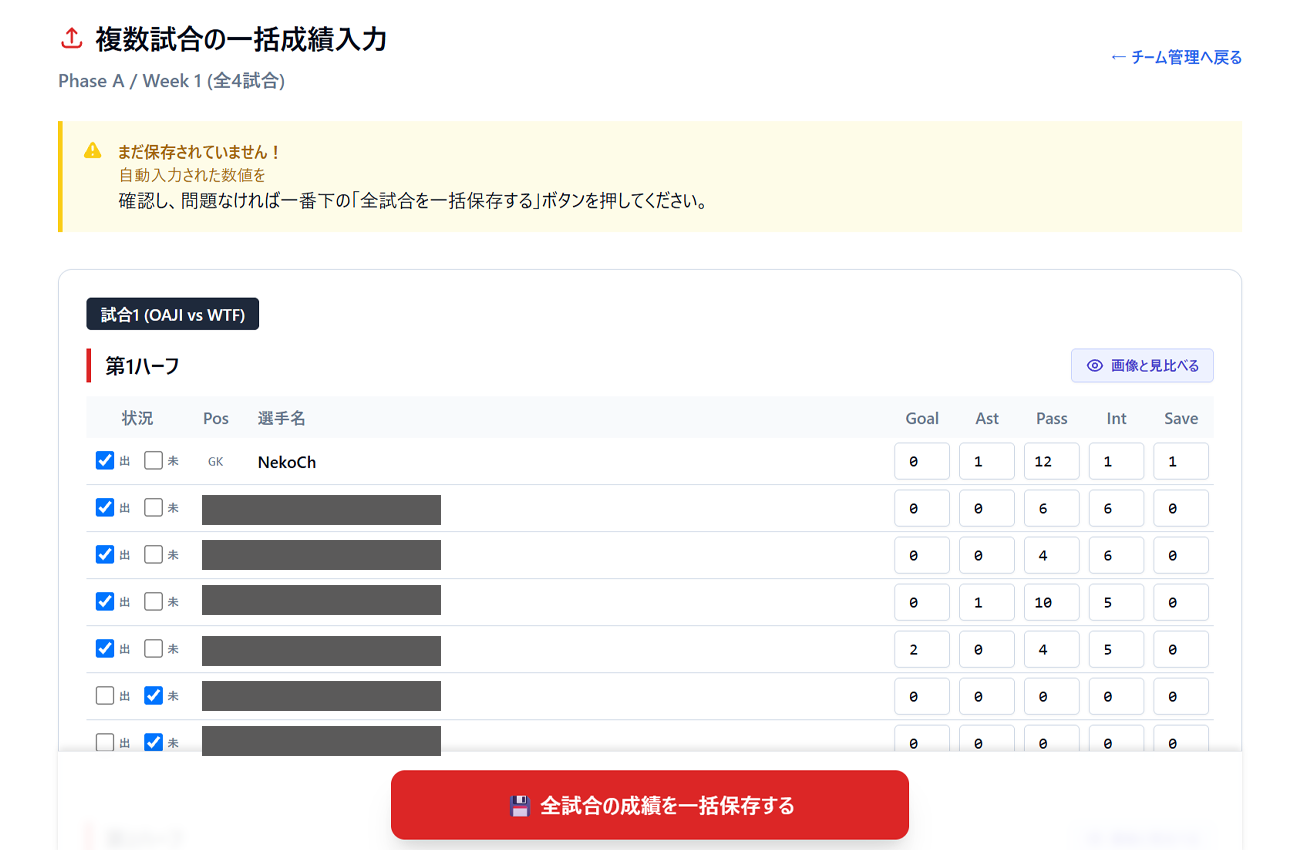Click the player name NekoCh
This screenshot has height=850, width=1293.
[x=287, y=462]
